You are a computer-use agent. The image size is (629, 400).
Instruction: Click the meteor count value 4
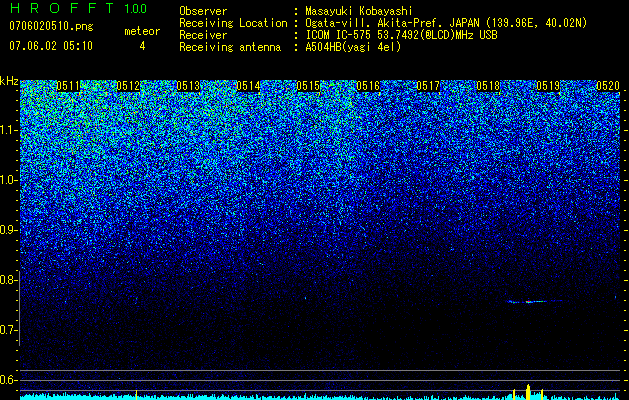[x=142, y=46]
